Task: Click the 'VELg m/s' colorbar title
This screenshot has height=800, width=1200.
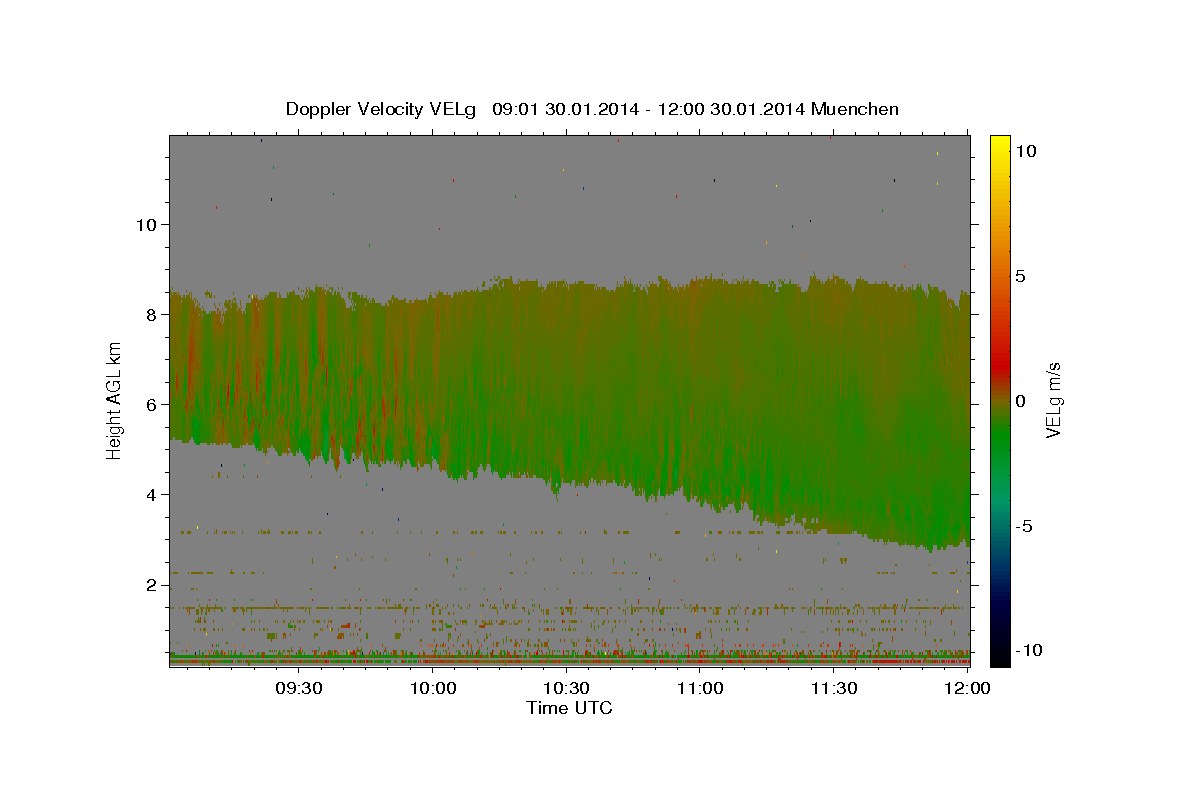Action: click(x=1054, y=400)
